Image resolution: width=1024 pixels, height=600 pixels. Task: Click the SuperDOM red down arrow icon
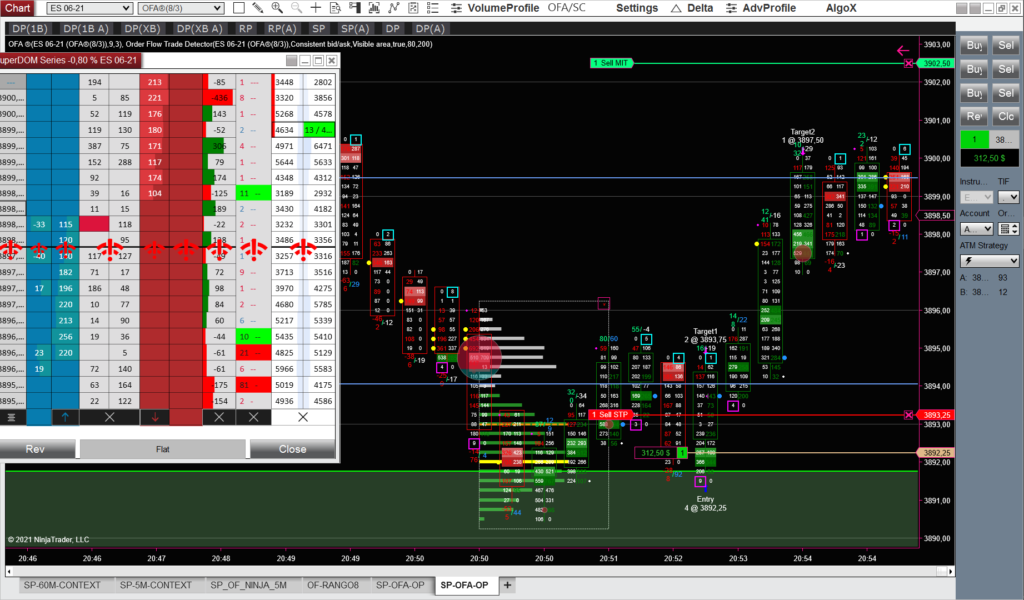click(154, 417)
